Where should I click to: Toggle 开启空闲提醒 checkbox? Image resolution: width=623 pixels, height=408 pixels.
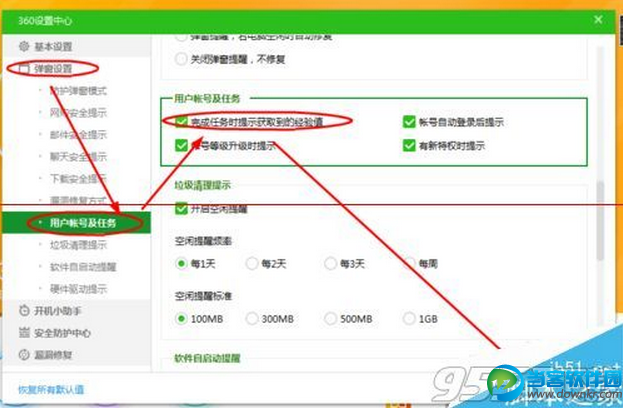pyautogui.click(x=182, y=208)
